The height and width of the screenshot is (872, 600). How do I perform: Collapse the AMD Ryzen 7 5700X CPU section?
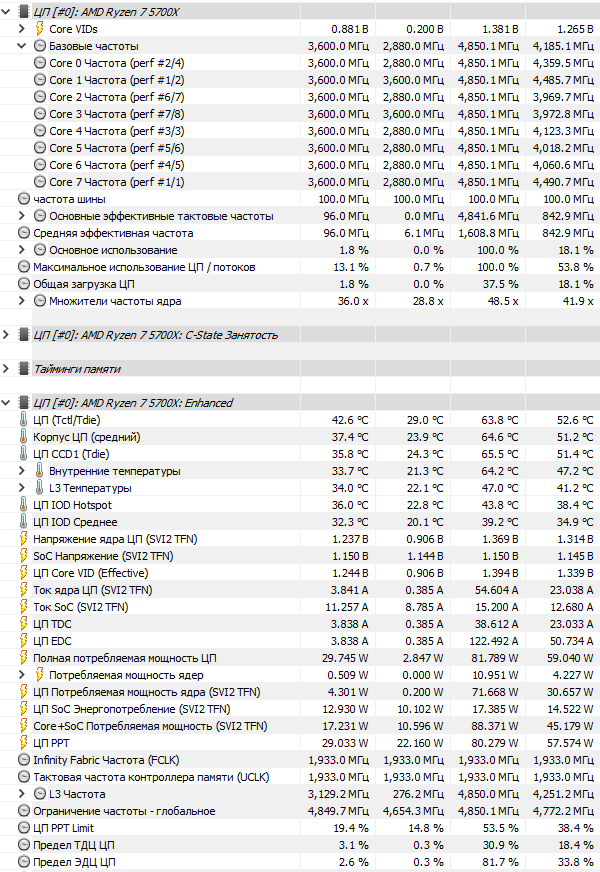tap(6, 12)
